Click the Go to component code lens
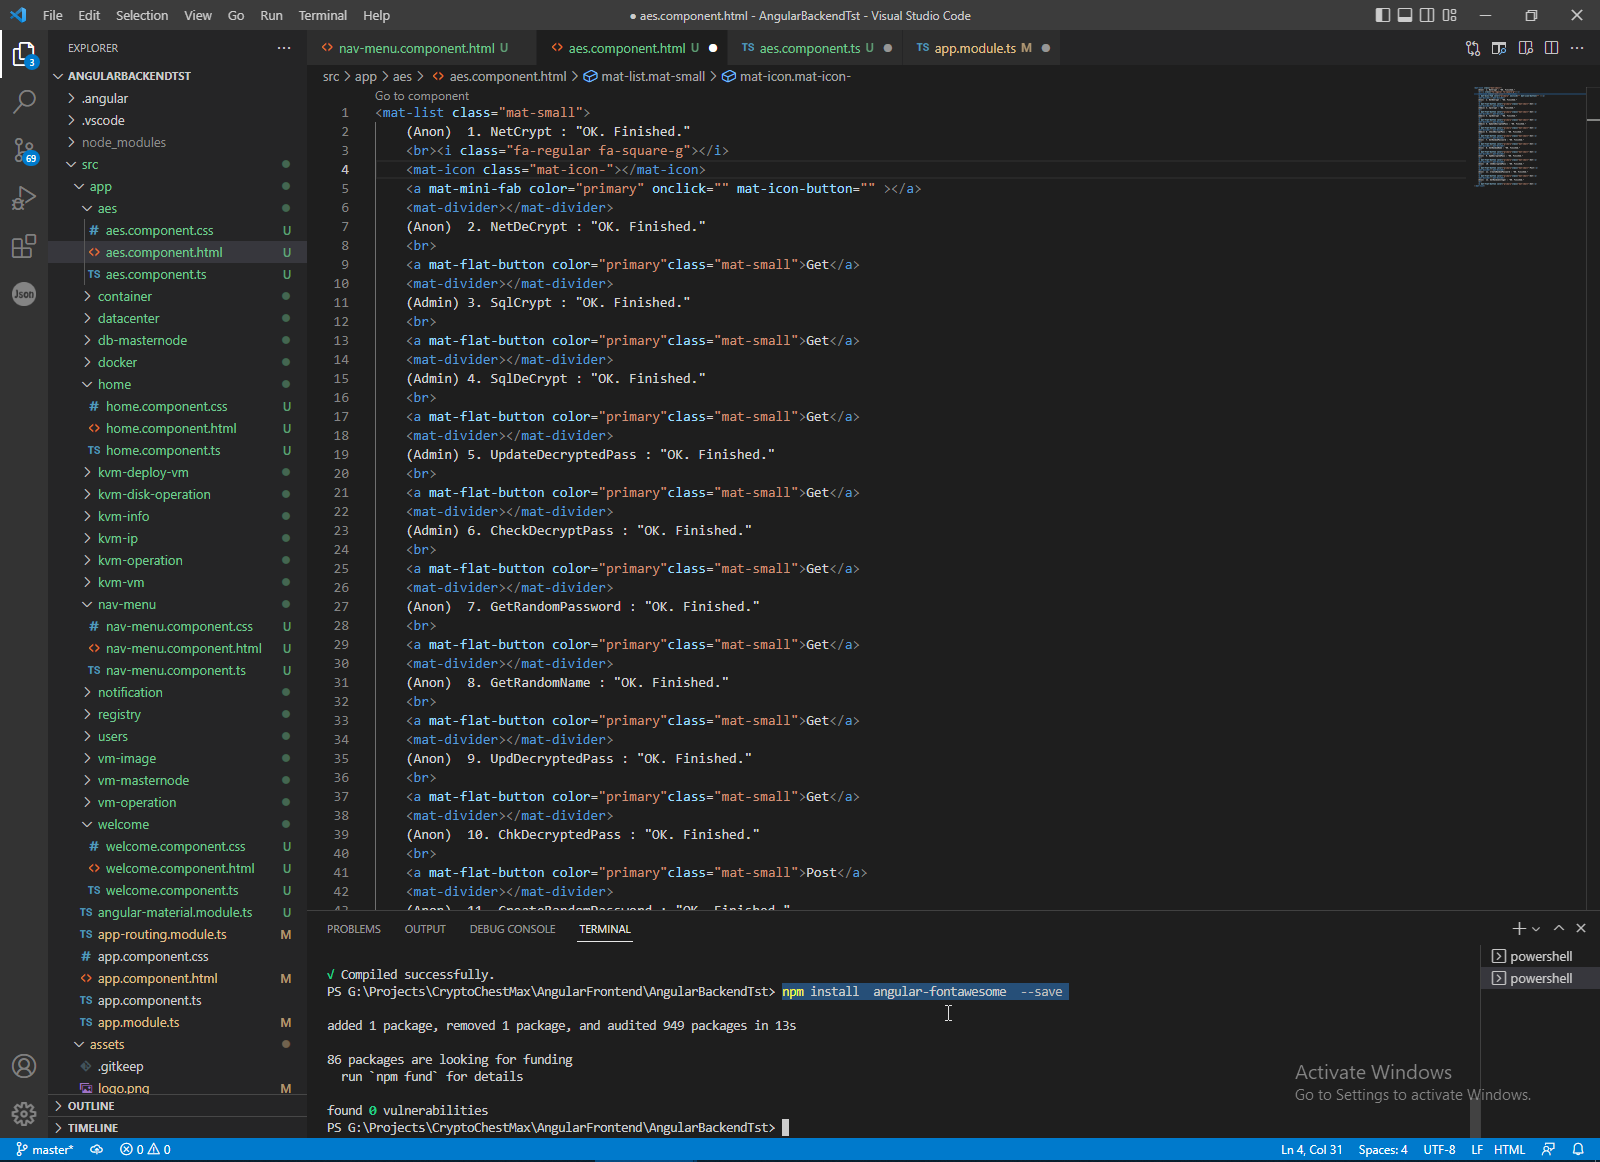1600x1162 pixels. pos(422,96)
